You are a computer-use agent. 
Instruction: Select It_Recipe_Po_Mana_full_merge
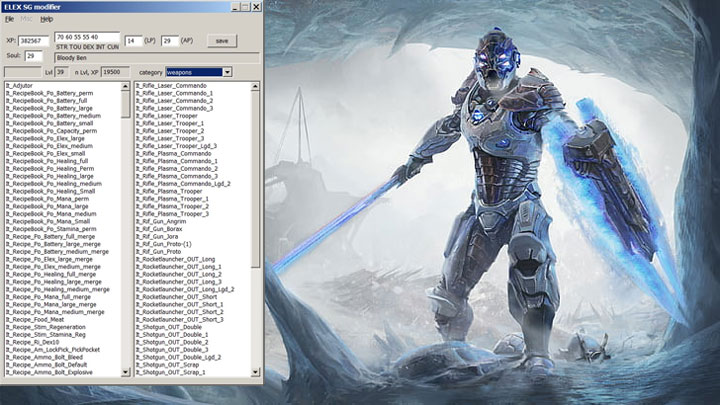click(x=49, y=297)
